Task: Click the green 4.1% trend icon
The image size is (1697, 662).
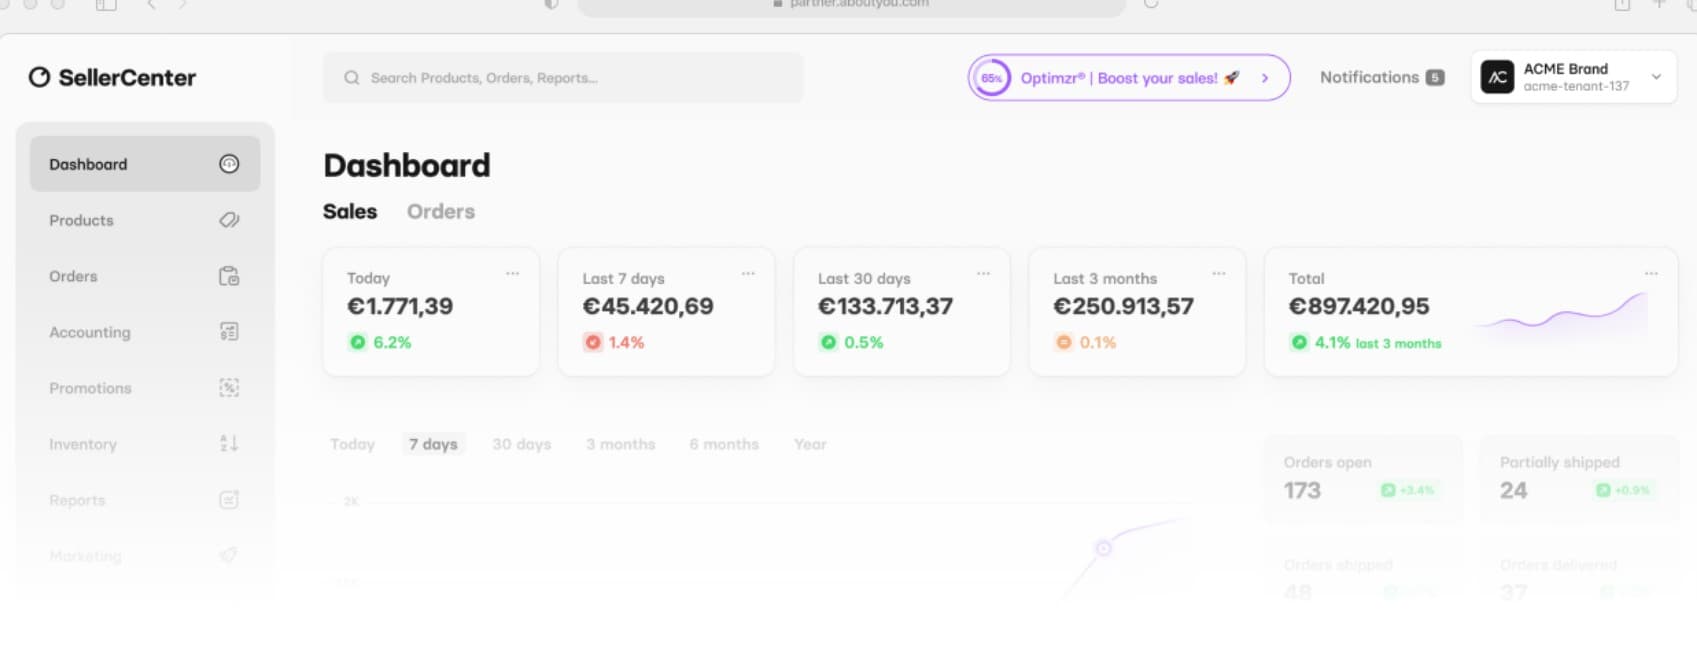Action: (x=1298, y=342)
